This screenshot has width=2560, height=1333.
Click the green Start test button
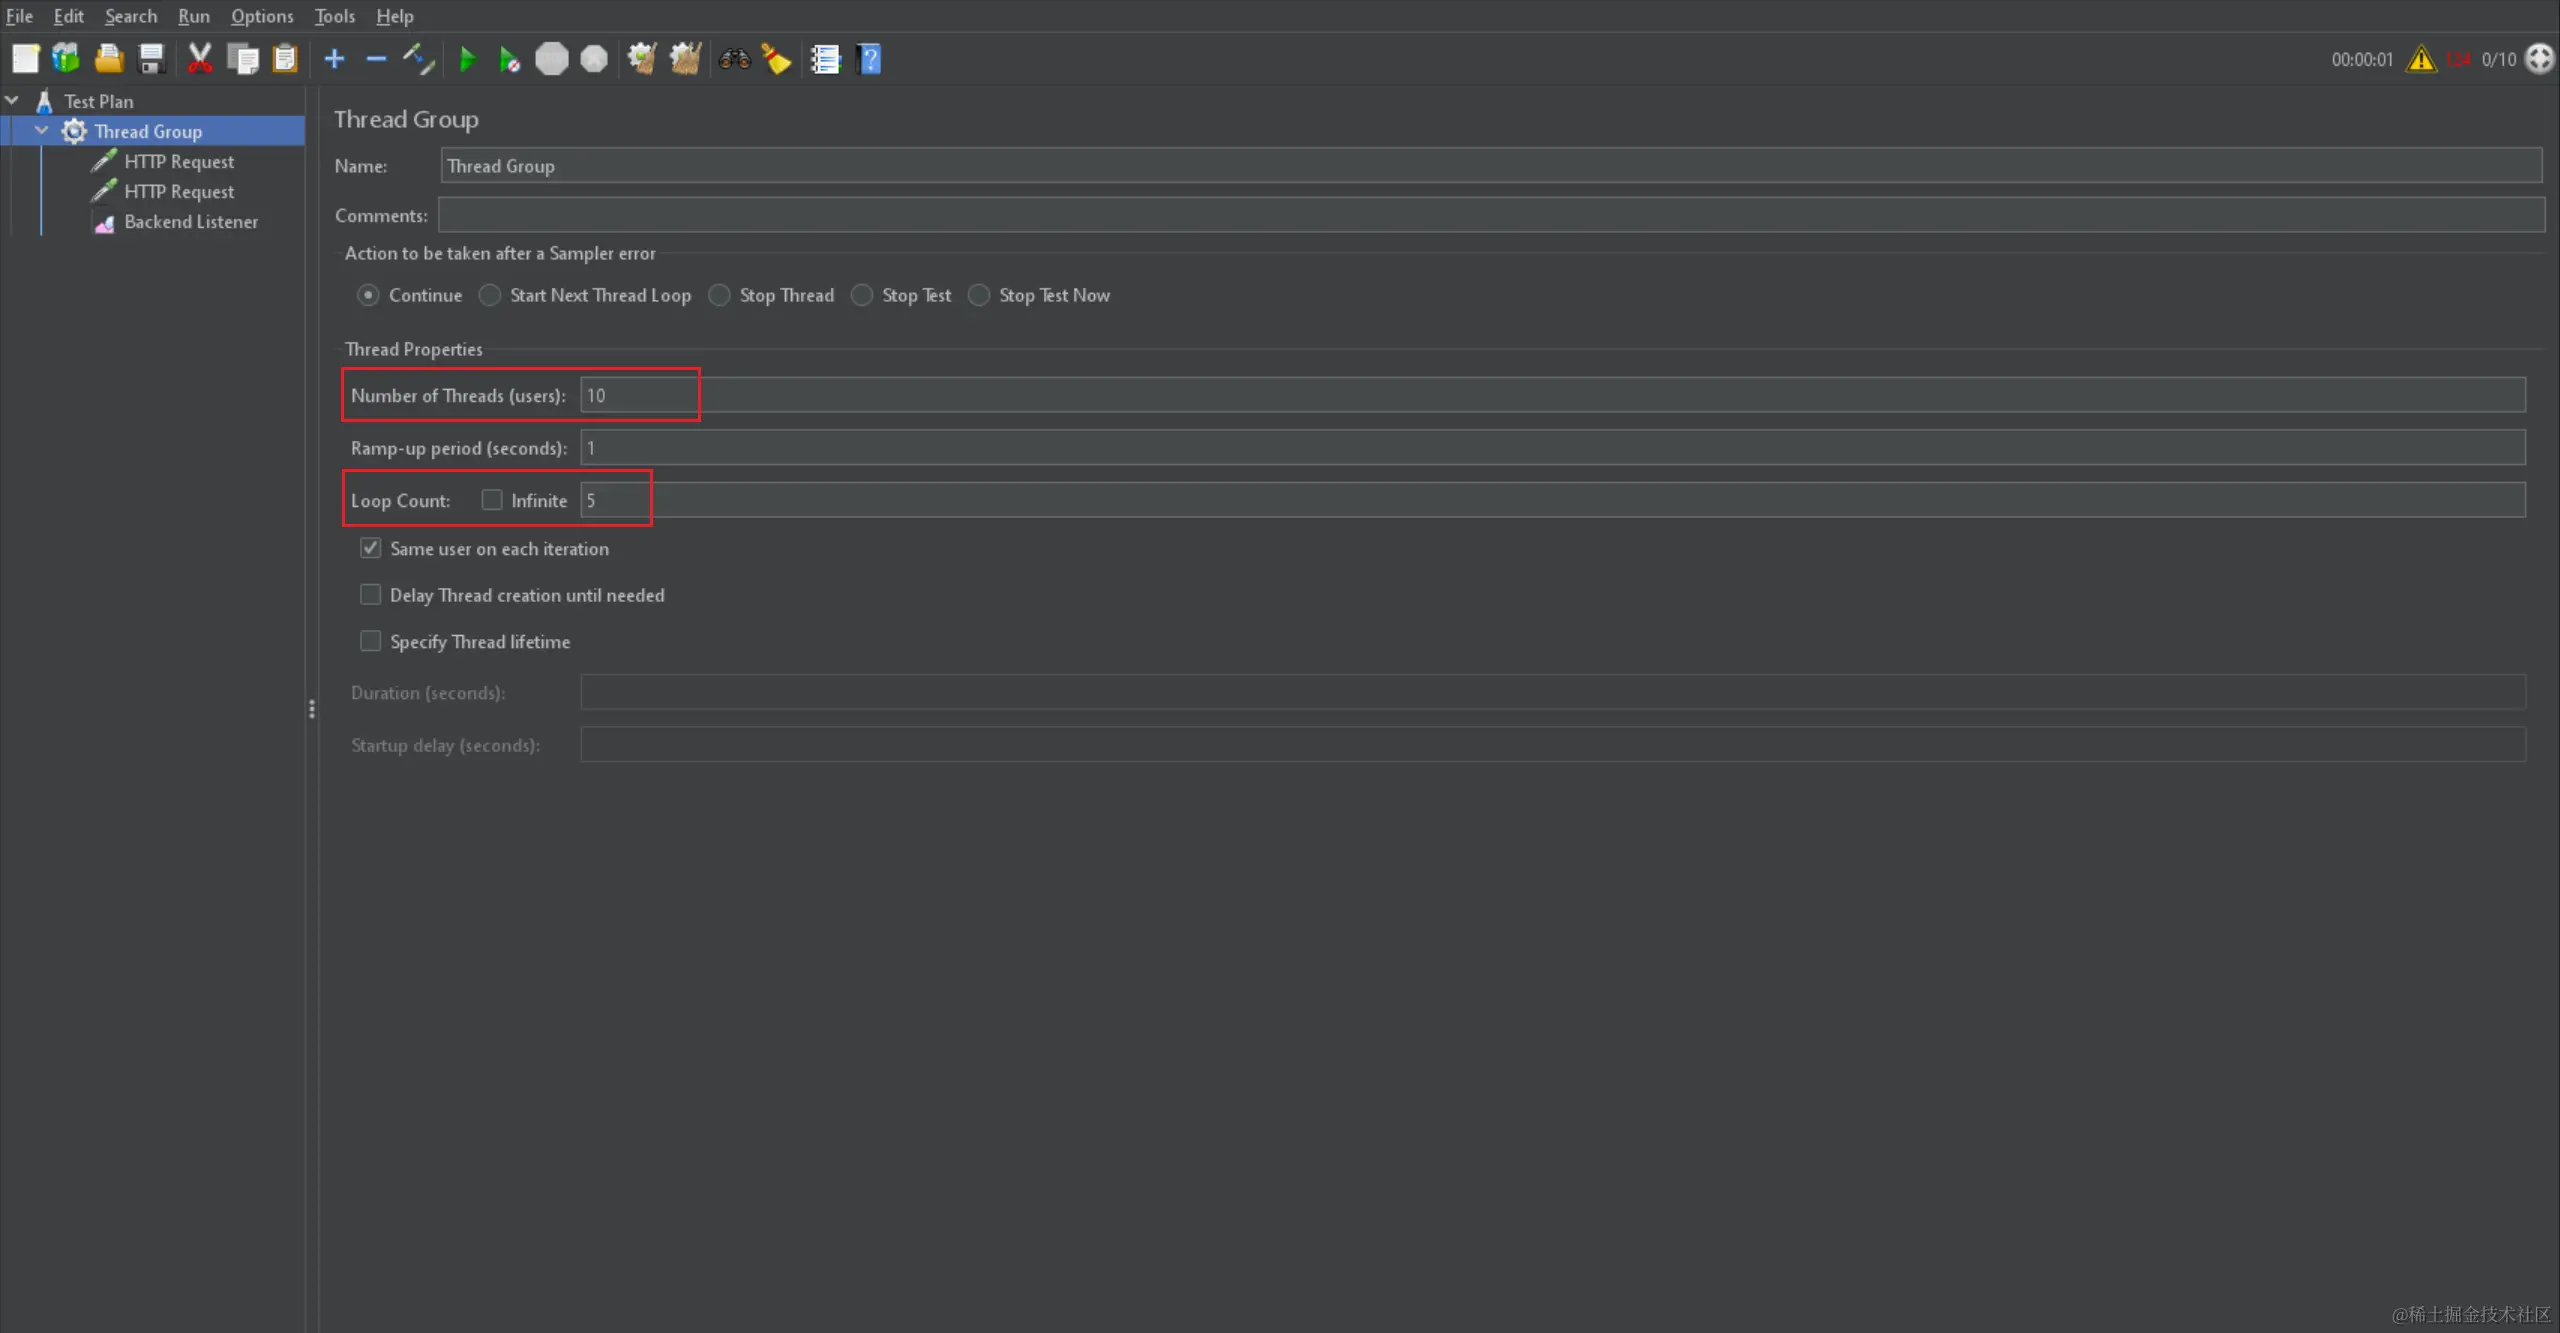tap(466, 59)
